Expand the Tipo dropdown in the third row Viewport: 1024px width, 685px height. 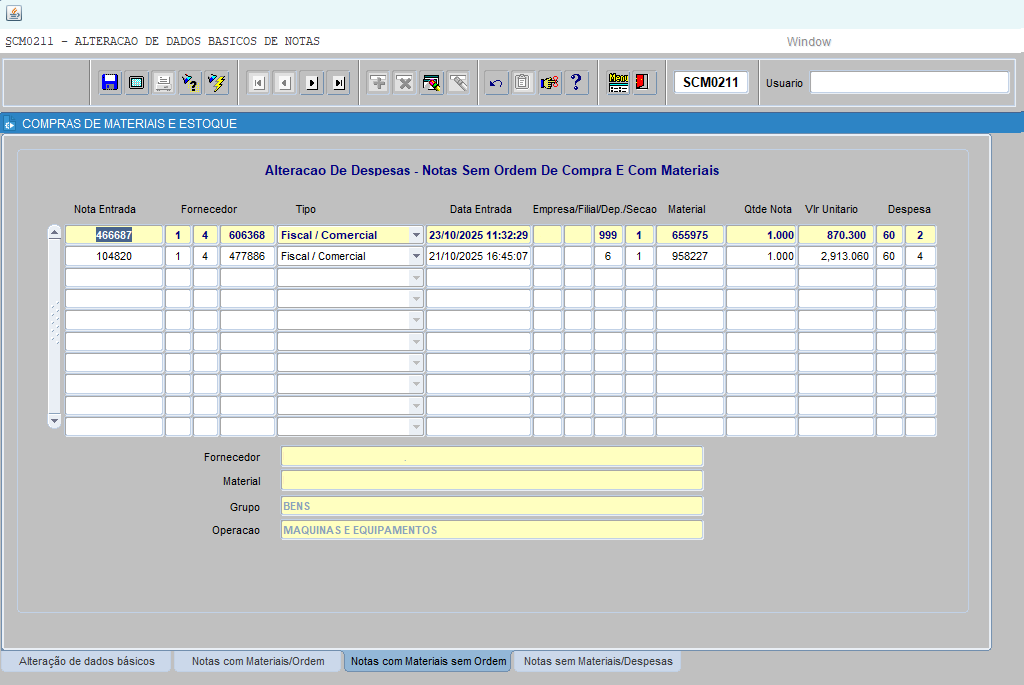[416, 278]
